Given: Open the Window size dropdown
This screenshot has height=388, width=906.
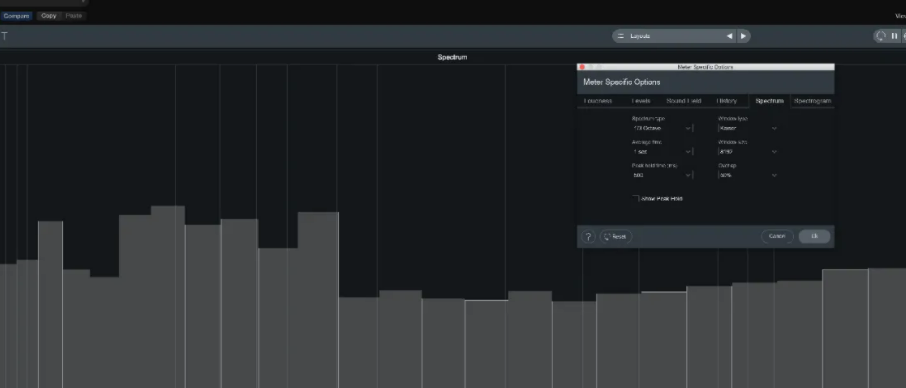Looking at the screenshot, I should tap(748, 152).
